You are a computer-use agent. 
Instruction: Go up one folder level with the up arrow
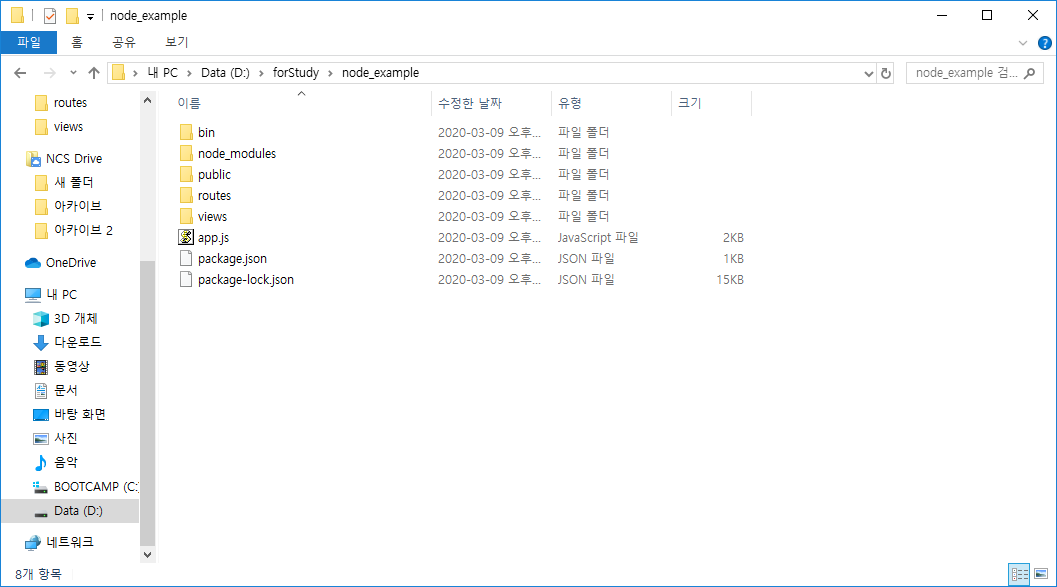coord(94,73)
